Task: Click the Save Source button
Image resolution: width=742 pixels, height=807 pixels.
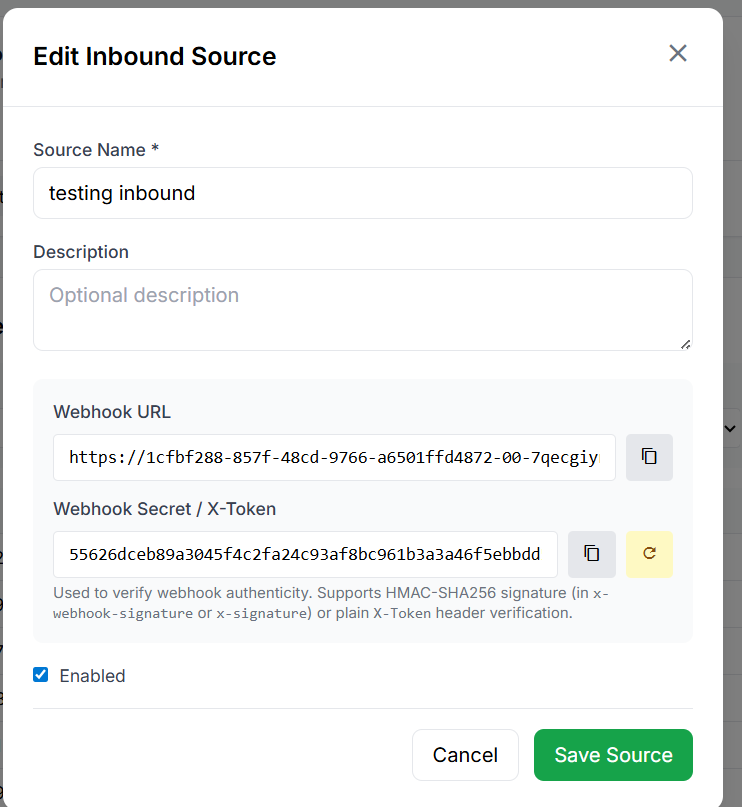Action: pyautogui.click(x=613, y=755)
